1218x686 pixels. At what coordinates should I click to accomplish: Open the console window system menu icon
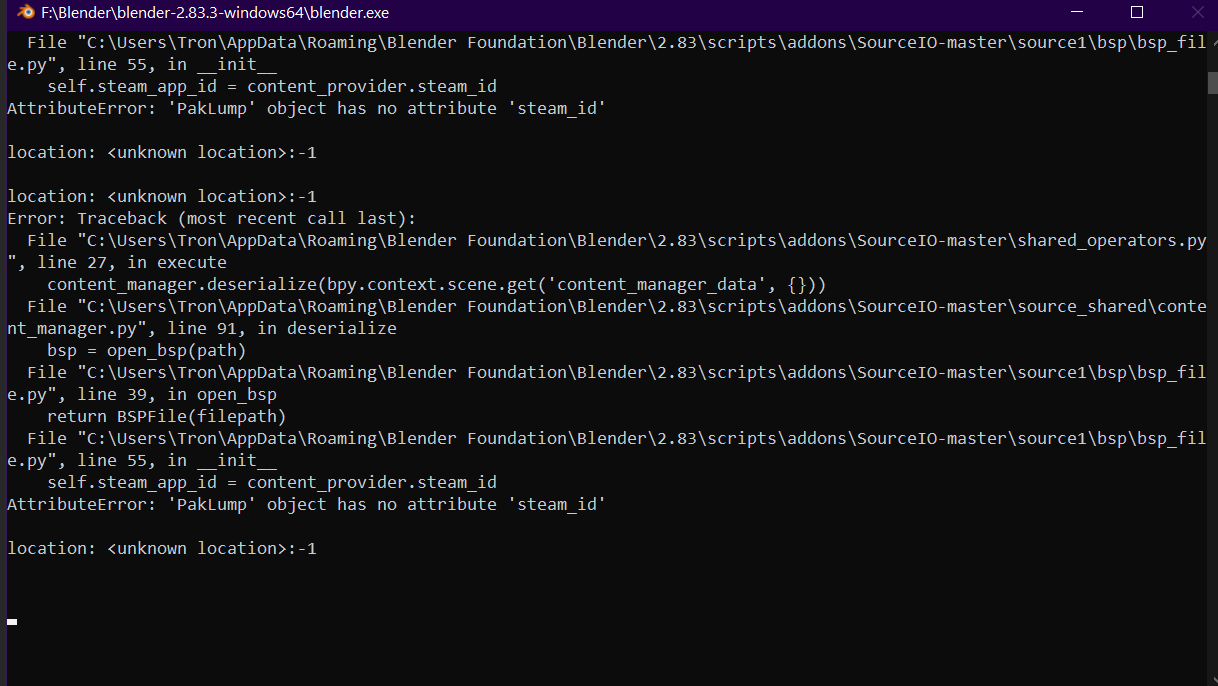28,14
